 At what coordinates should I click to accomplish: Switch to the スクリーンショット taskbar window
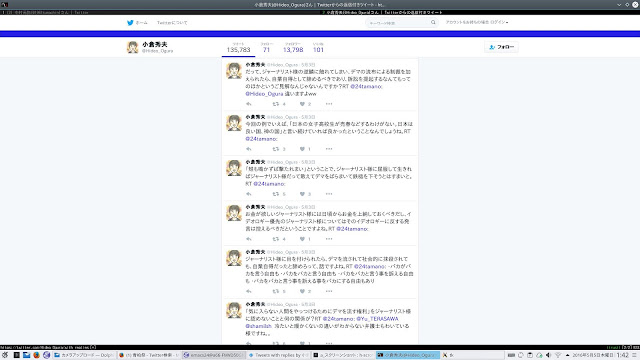point(343,355)
